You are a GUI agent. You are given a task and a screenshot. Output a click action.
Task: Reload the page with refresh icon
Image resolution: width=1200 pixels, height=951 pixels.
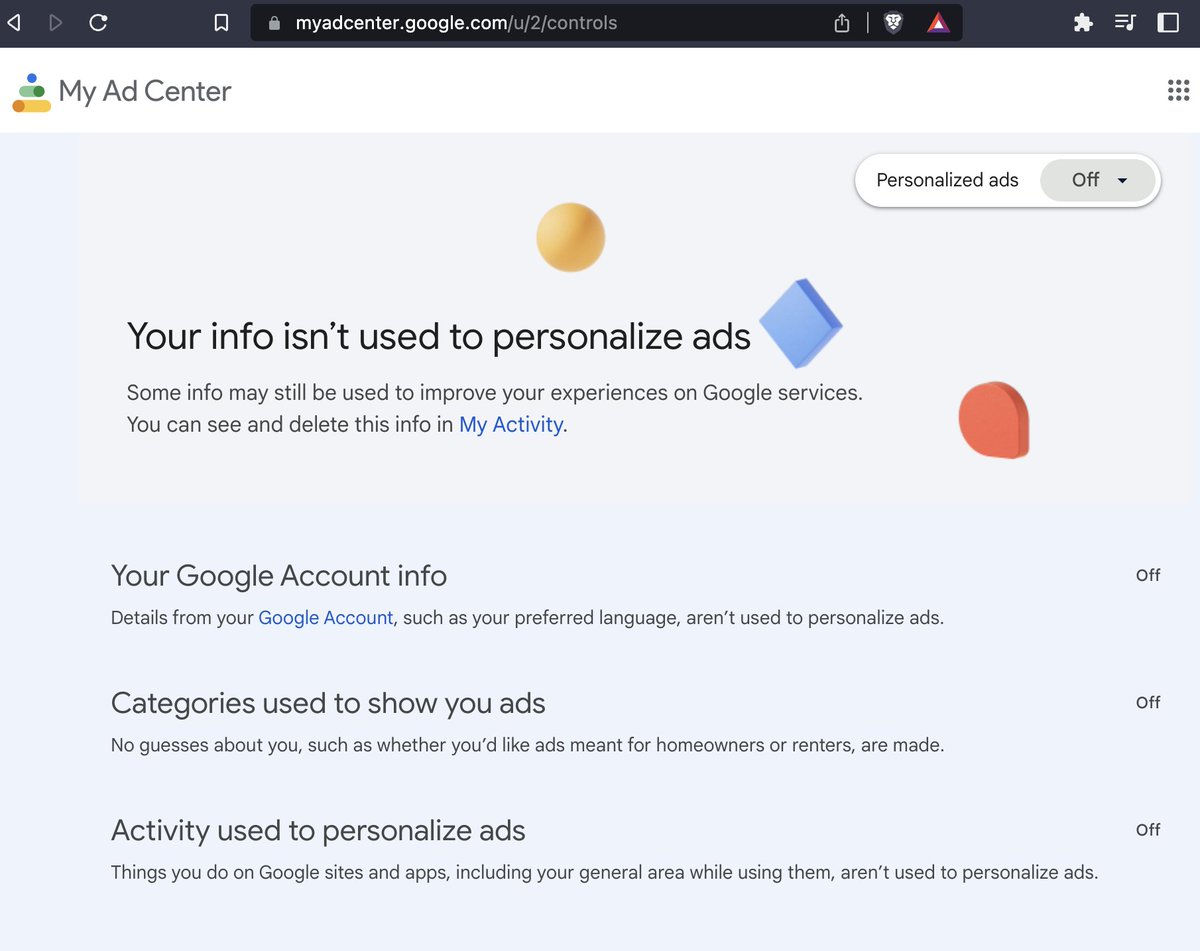98,22
